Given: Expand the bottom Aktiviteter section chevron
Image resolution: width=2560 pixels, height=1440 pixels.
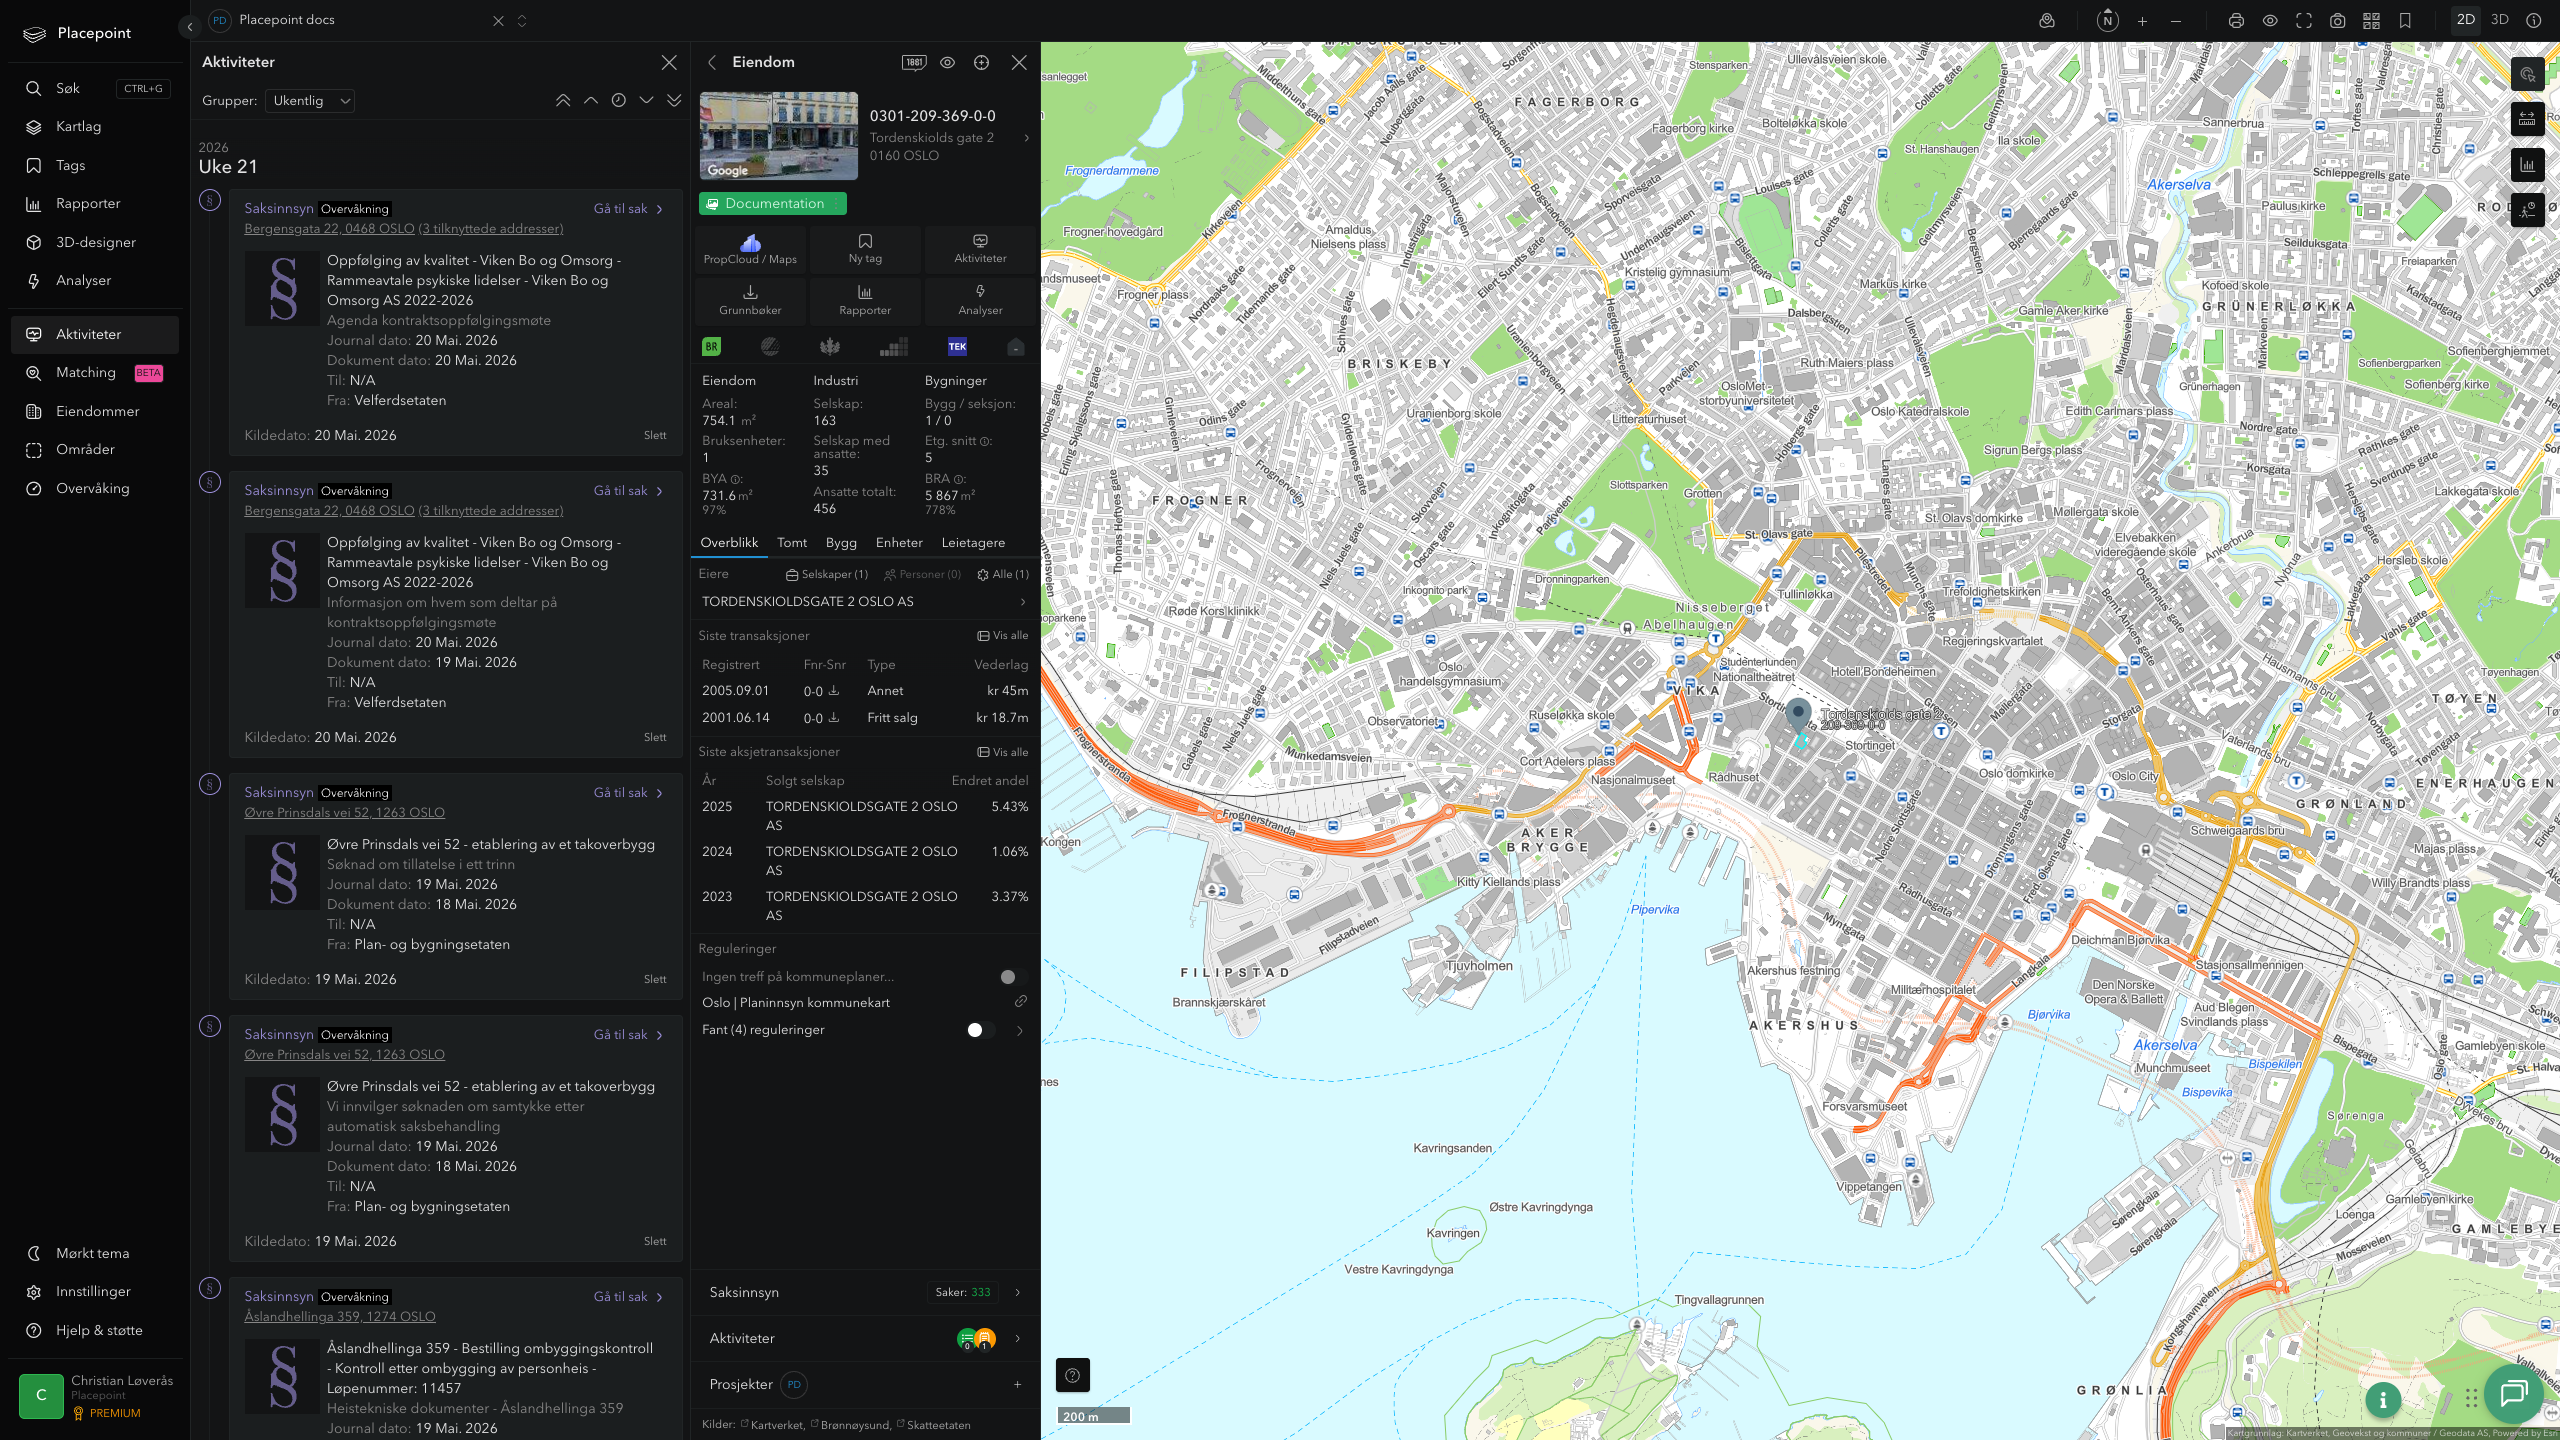Looking at the screenshot, I should 1018,1339.
